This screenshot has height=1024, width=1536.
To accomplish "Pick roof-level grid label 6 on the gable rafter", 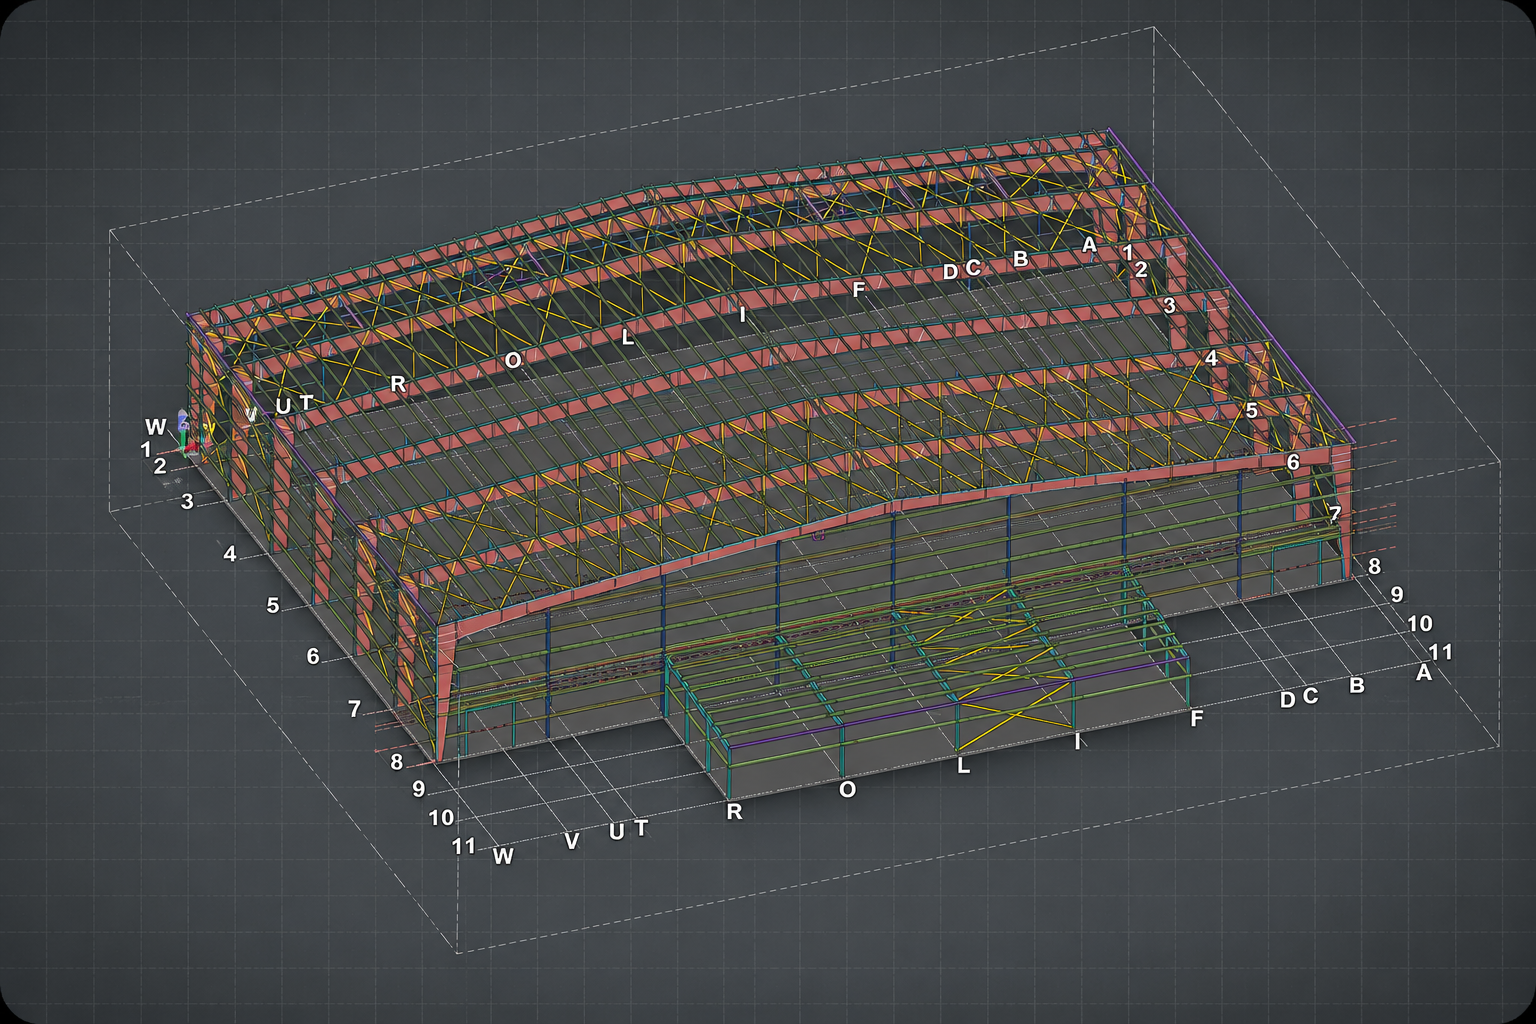I will [1293, 462].
